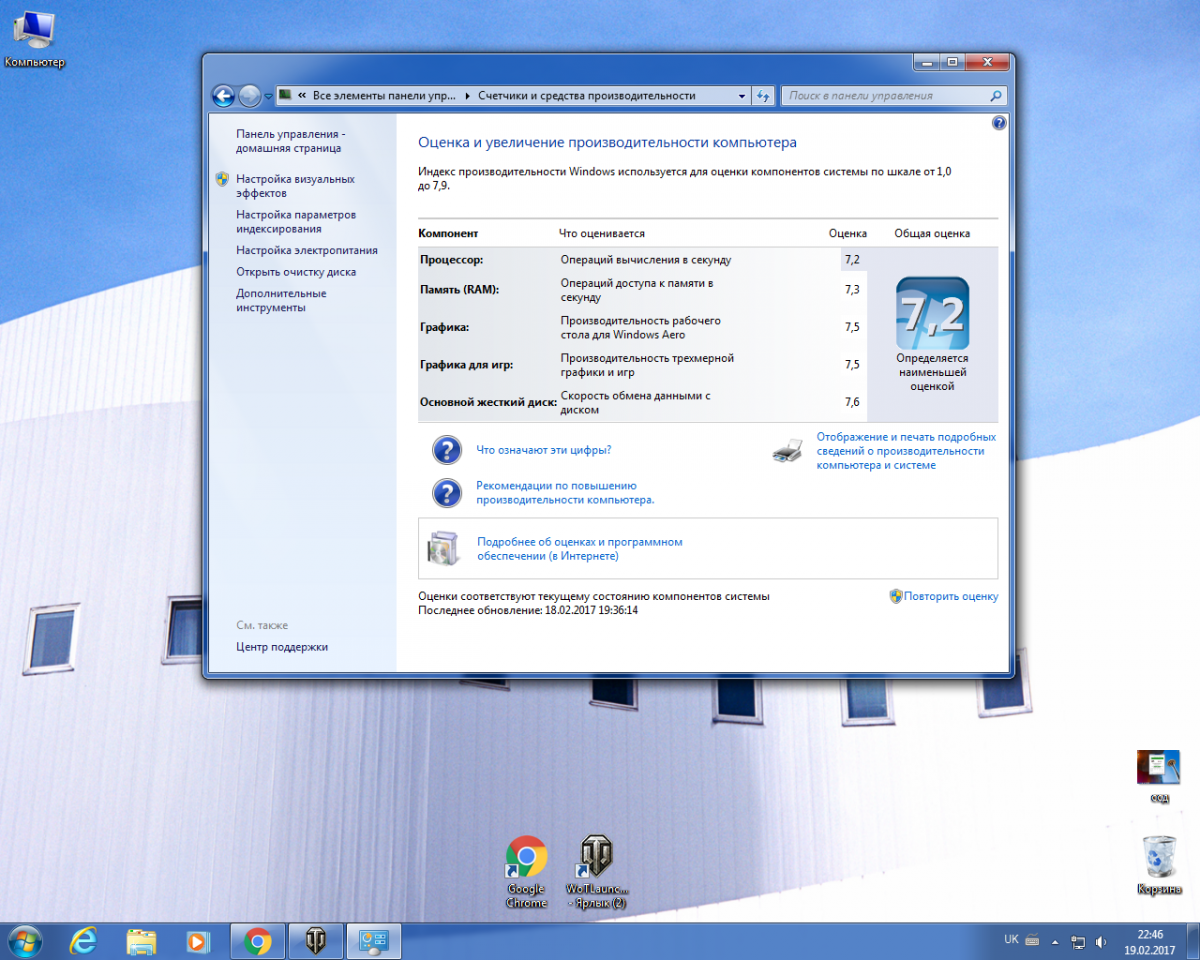The image size is (1200, 960).
Task: Open the recent pages dropdown arrow
Action: tap(269, 97)
